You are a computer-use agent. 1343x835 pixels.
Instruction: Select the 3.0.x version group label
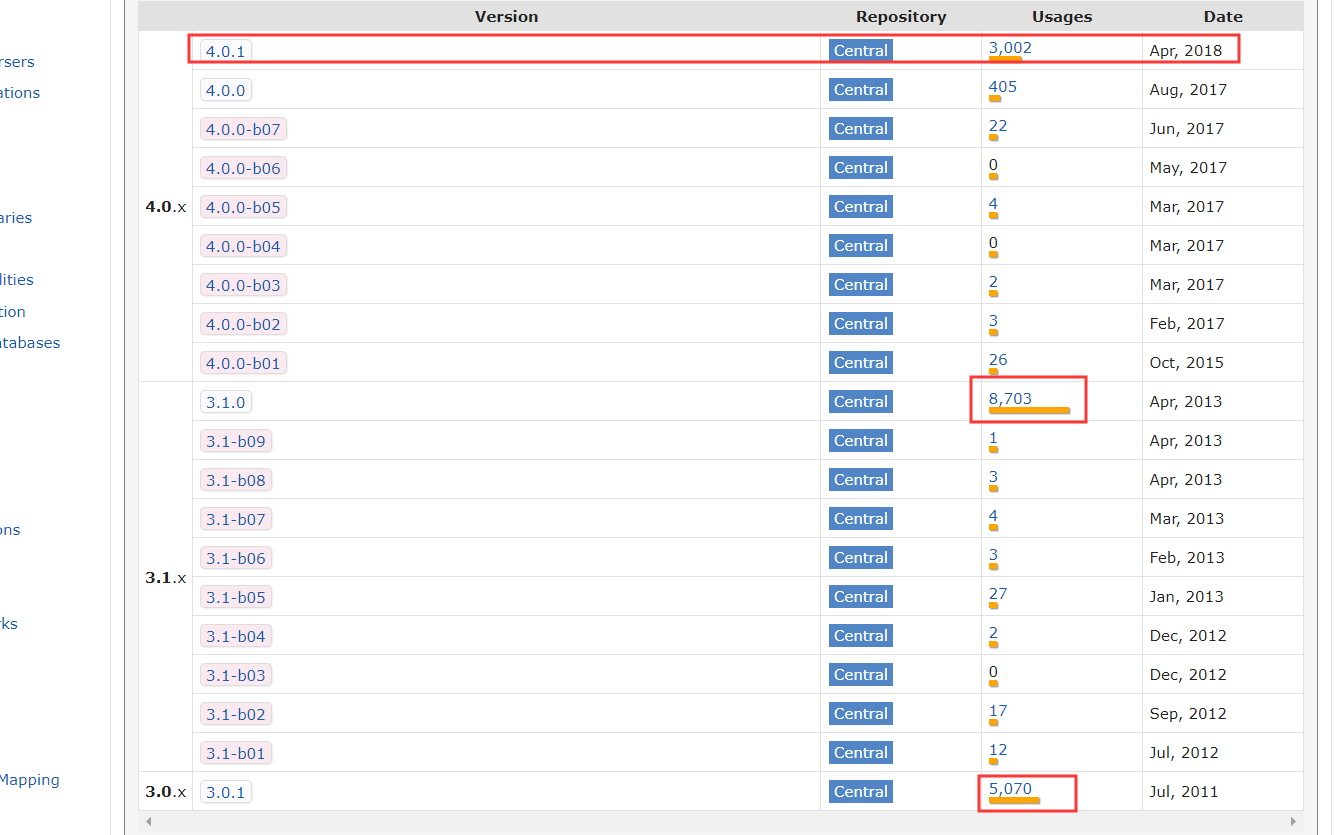165,792
